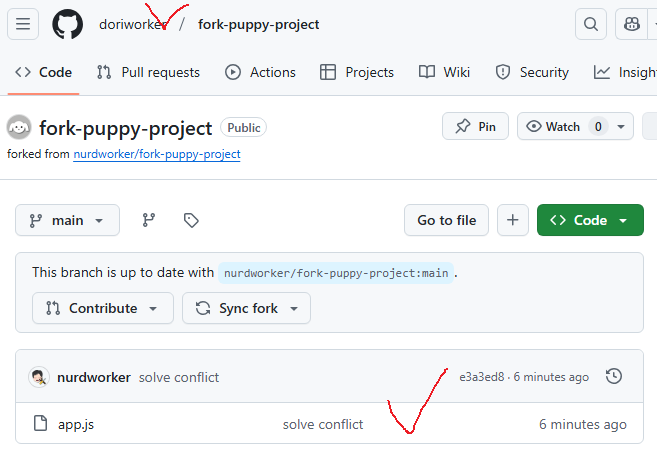Screen dimensions: 657x454
Task: Expand the Watch options dropdown arrow
Action: pyautogui.click(x=621, y=126)
